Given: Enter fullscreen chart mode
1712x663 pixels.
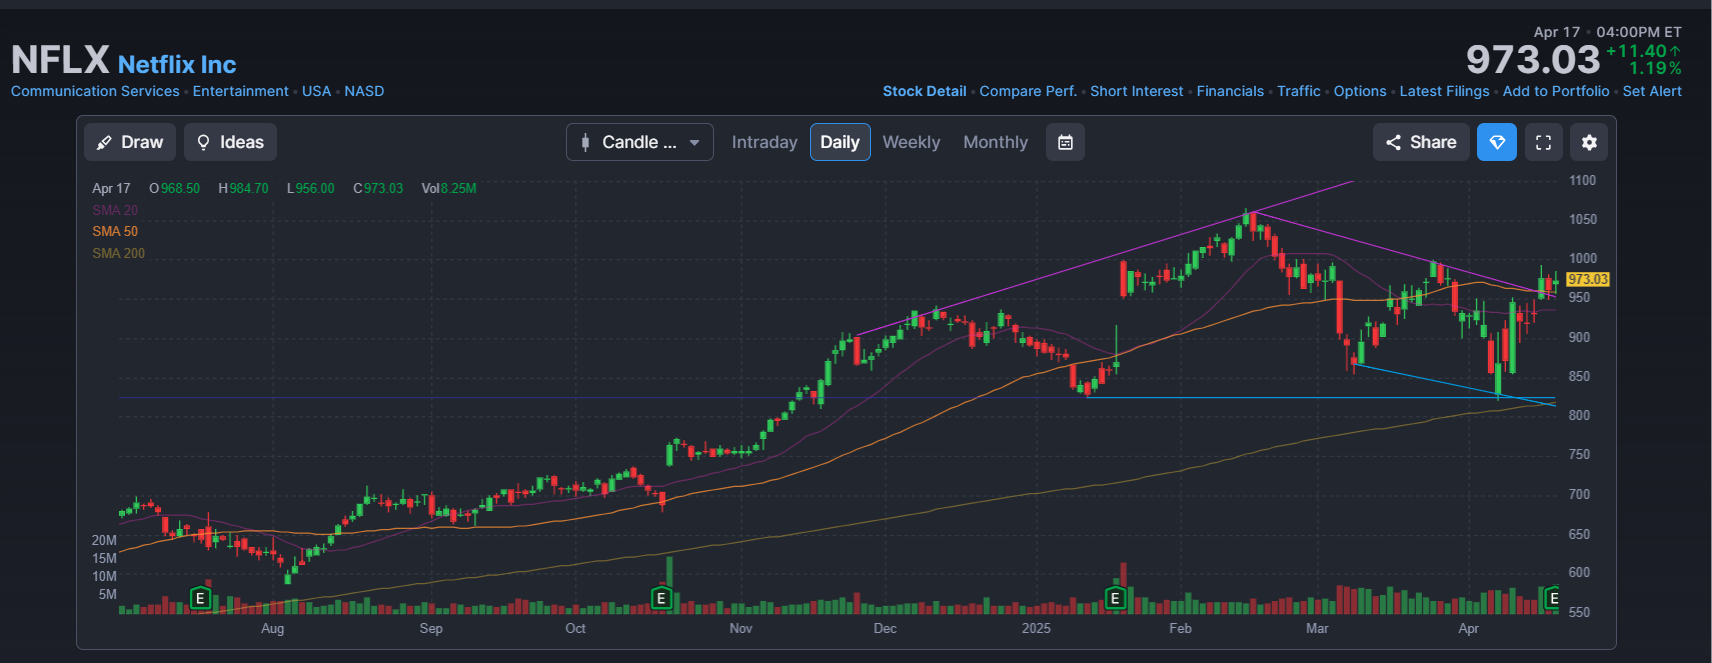Looking at the screenshot, I should (x=1543, y=142).
